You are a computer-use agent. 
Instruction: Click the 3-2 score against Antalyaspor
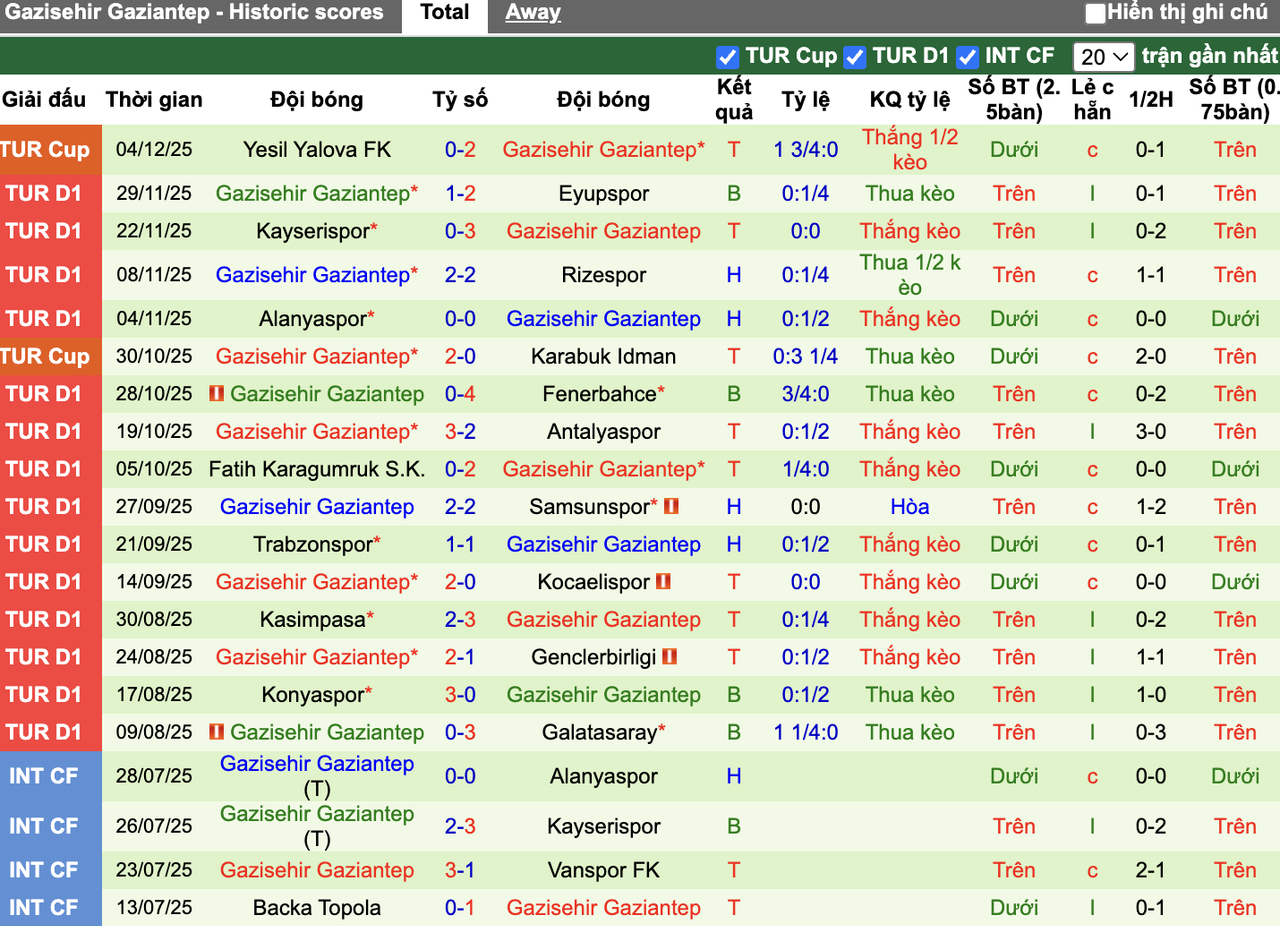coord(460,432)
